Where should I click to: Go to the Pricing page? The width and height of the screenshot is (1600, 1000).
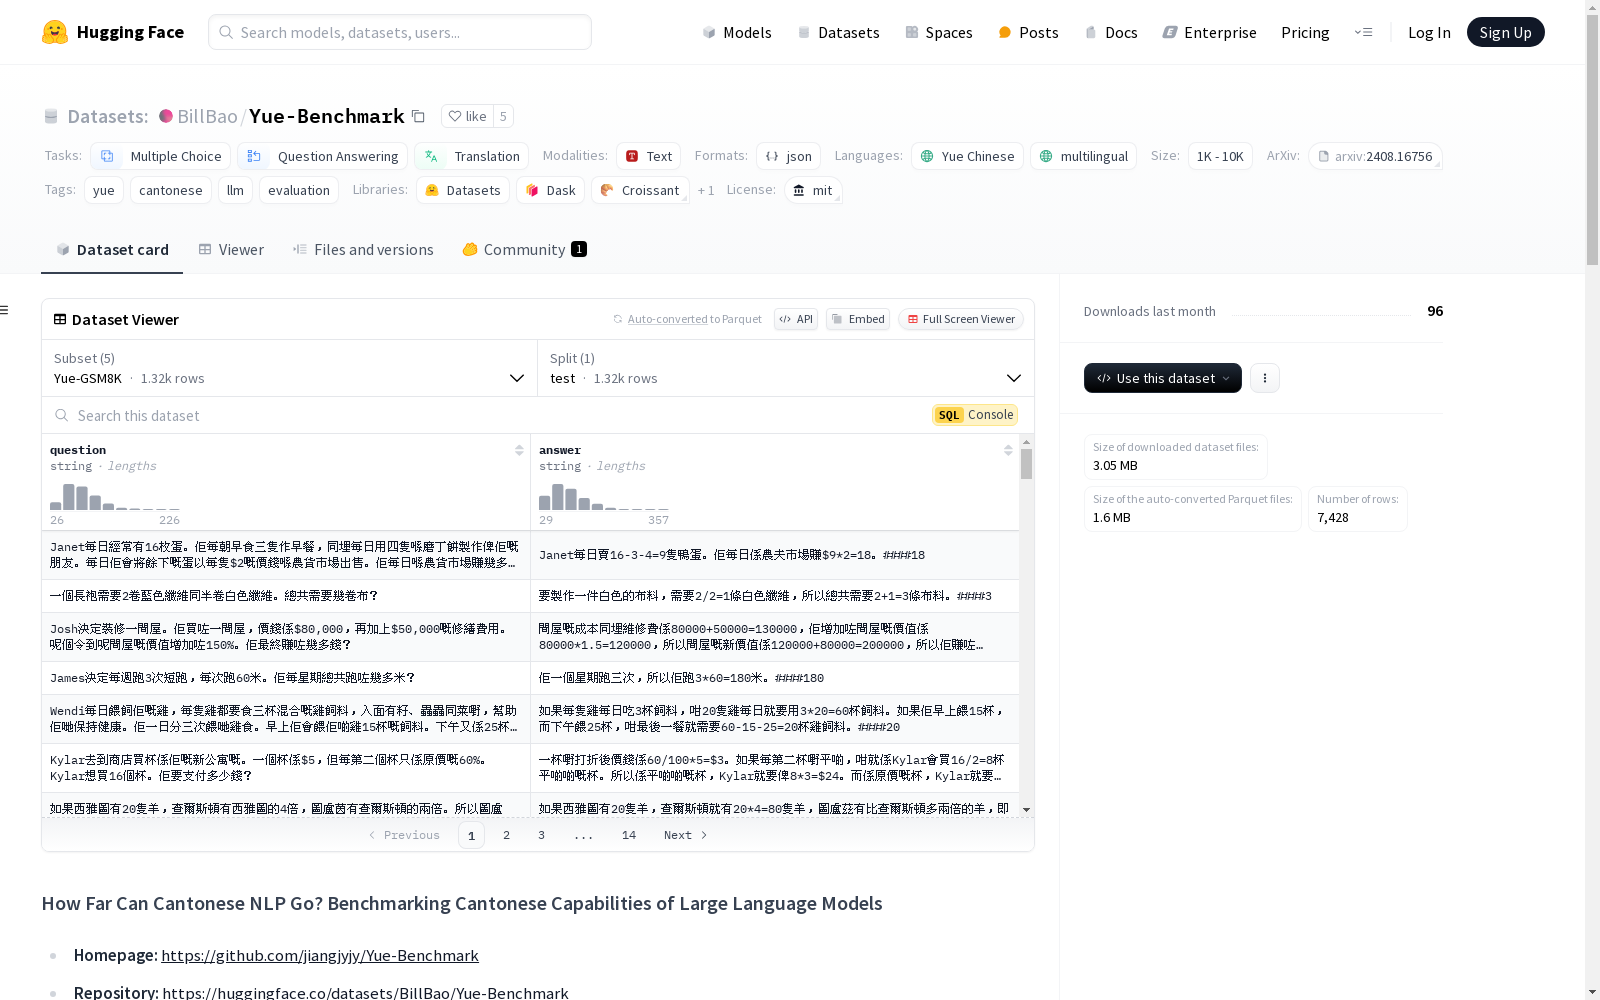(1305, 32)
